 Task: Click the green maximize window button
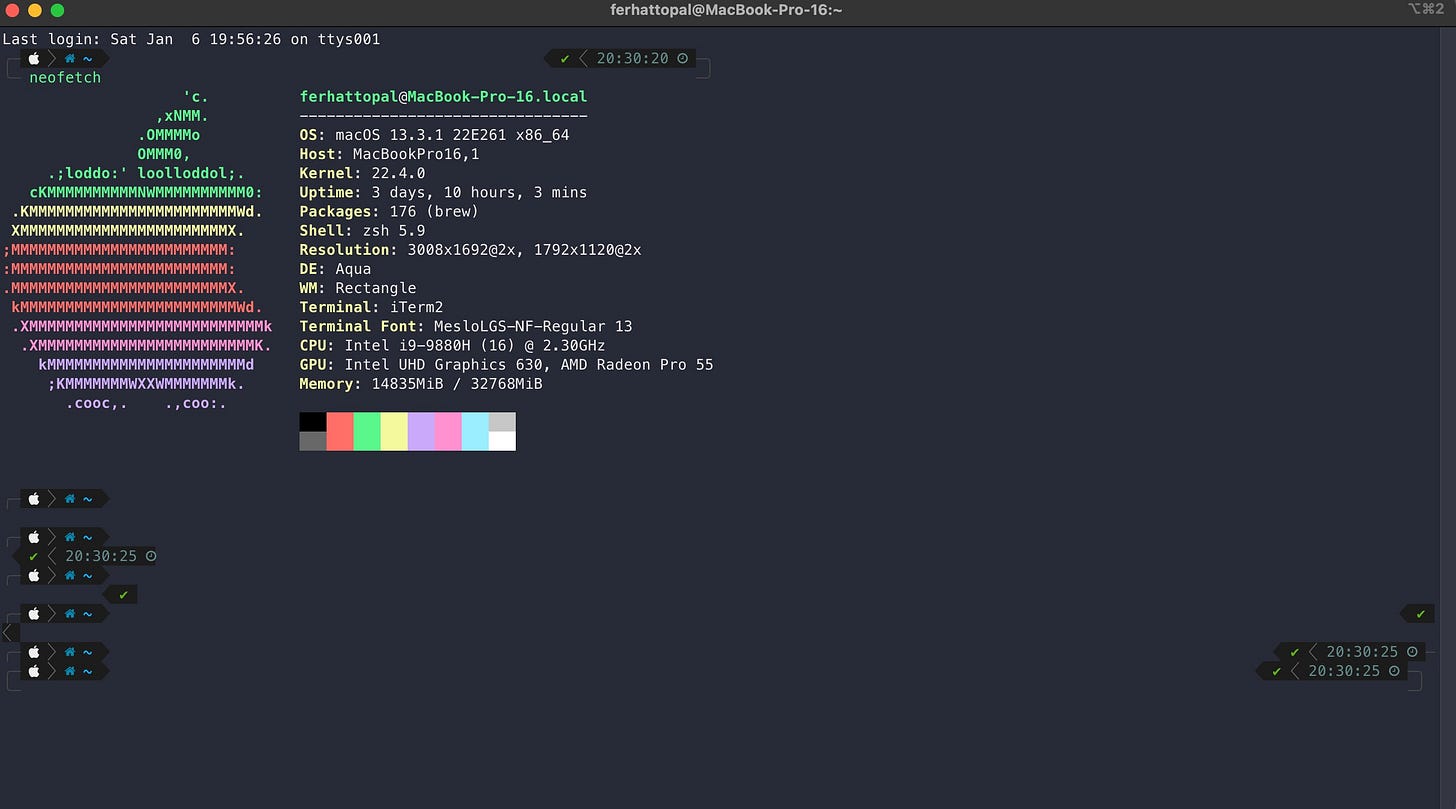[x=57, y=10]
